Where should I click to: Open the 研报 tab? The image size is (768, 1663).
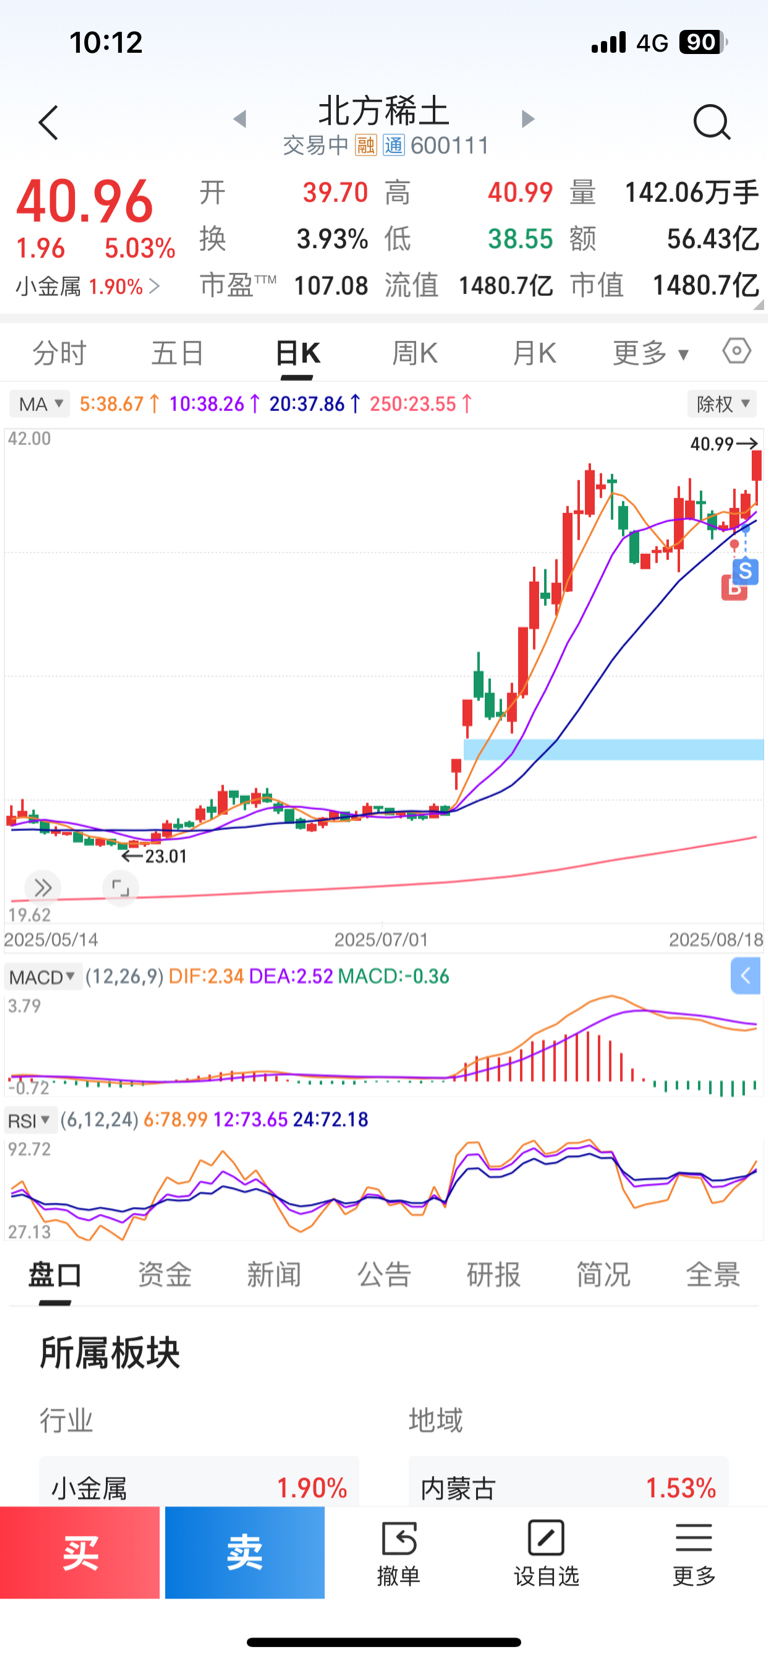(x=494, y=1275)
